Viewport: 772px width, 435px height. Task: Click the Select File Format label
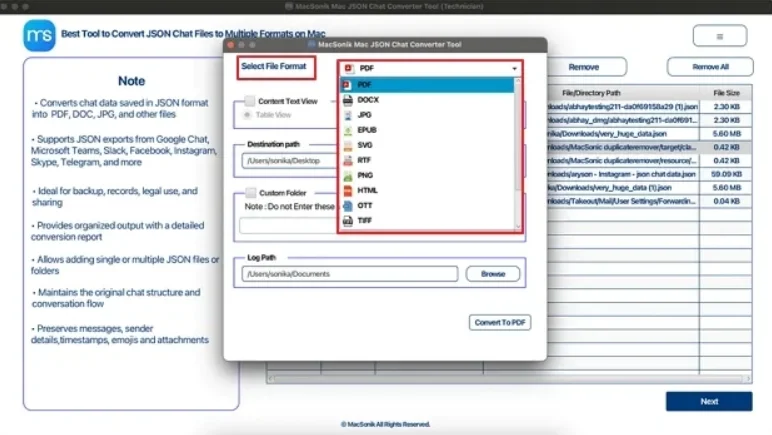[274, 66]
